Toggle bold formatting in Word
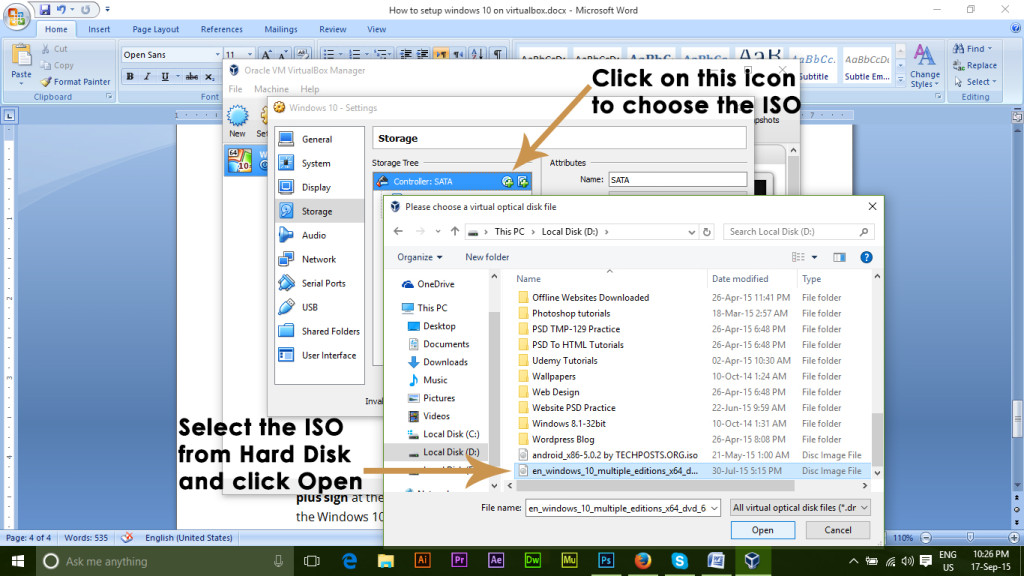The image size is (1024, 576). [x=130, y=76]
